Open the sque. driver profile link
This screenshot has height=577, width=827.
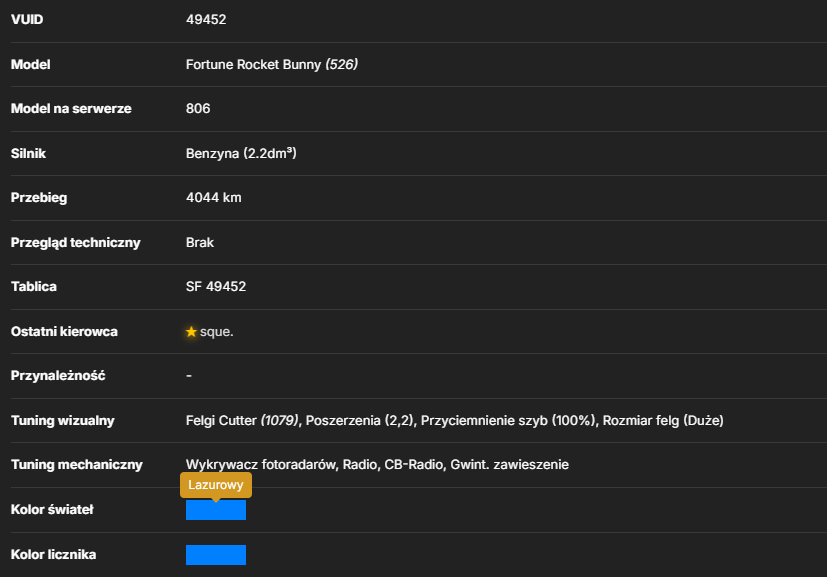click(216, 332)
